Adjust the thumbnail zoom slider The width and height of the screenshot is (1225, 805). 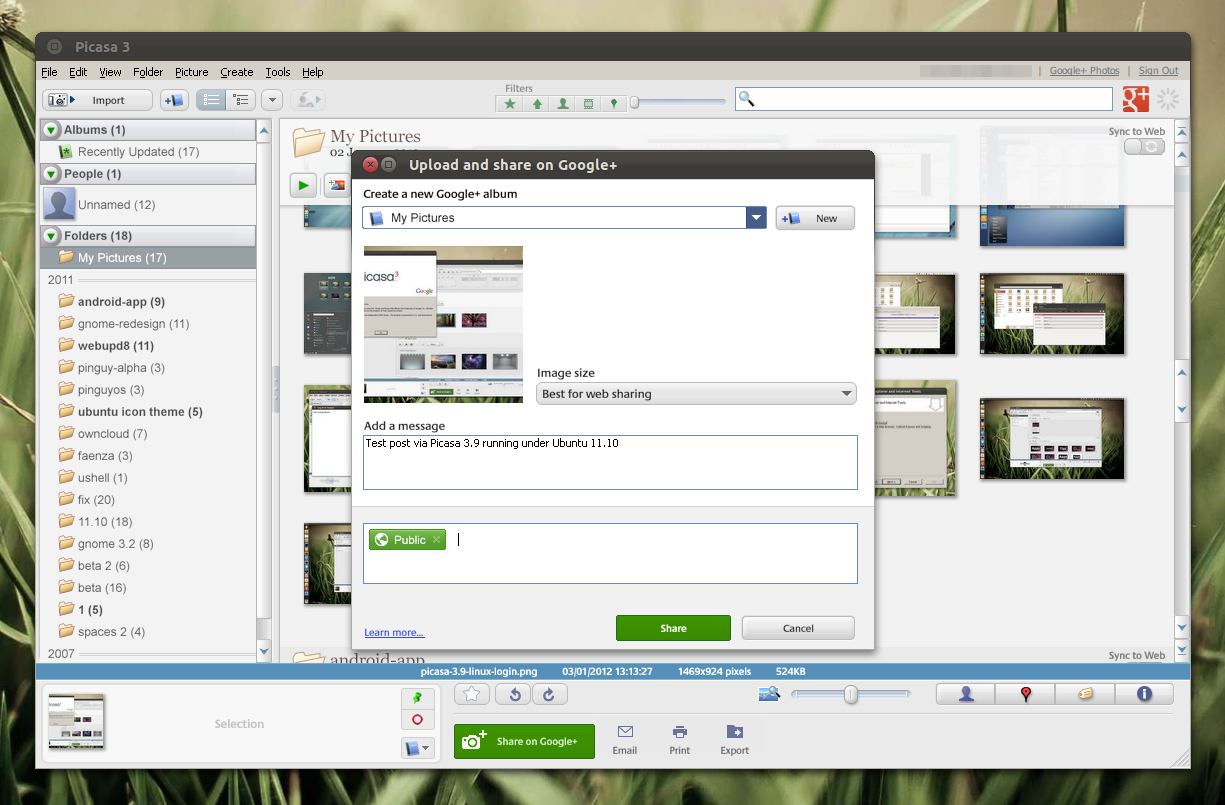(x=851, y=693)
